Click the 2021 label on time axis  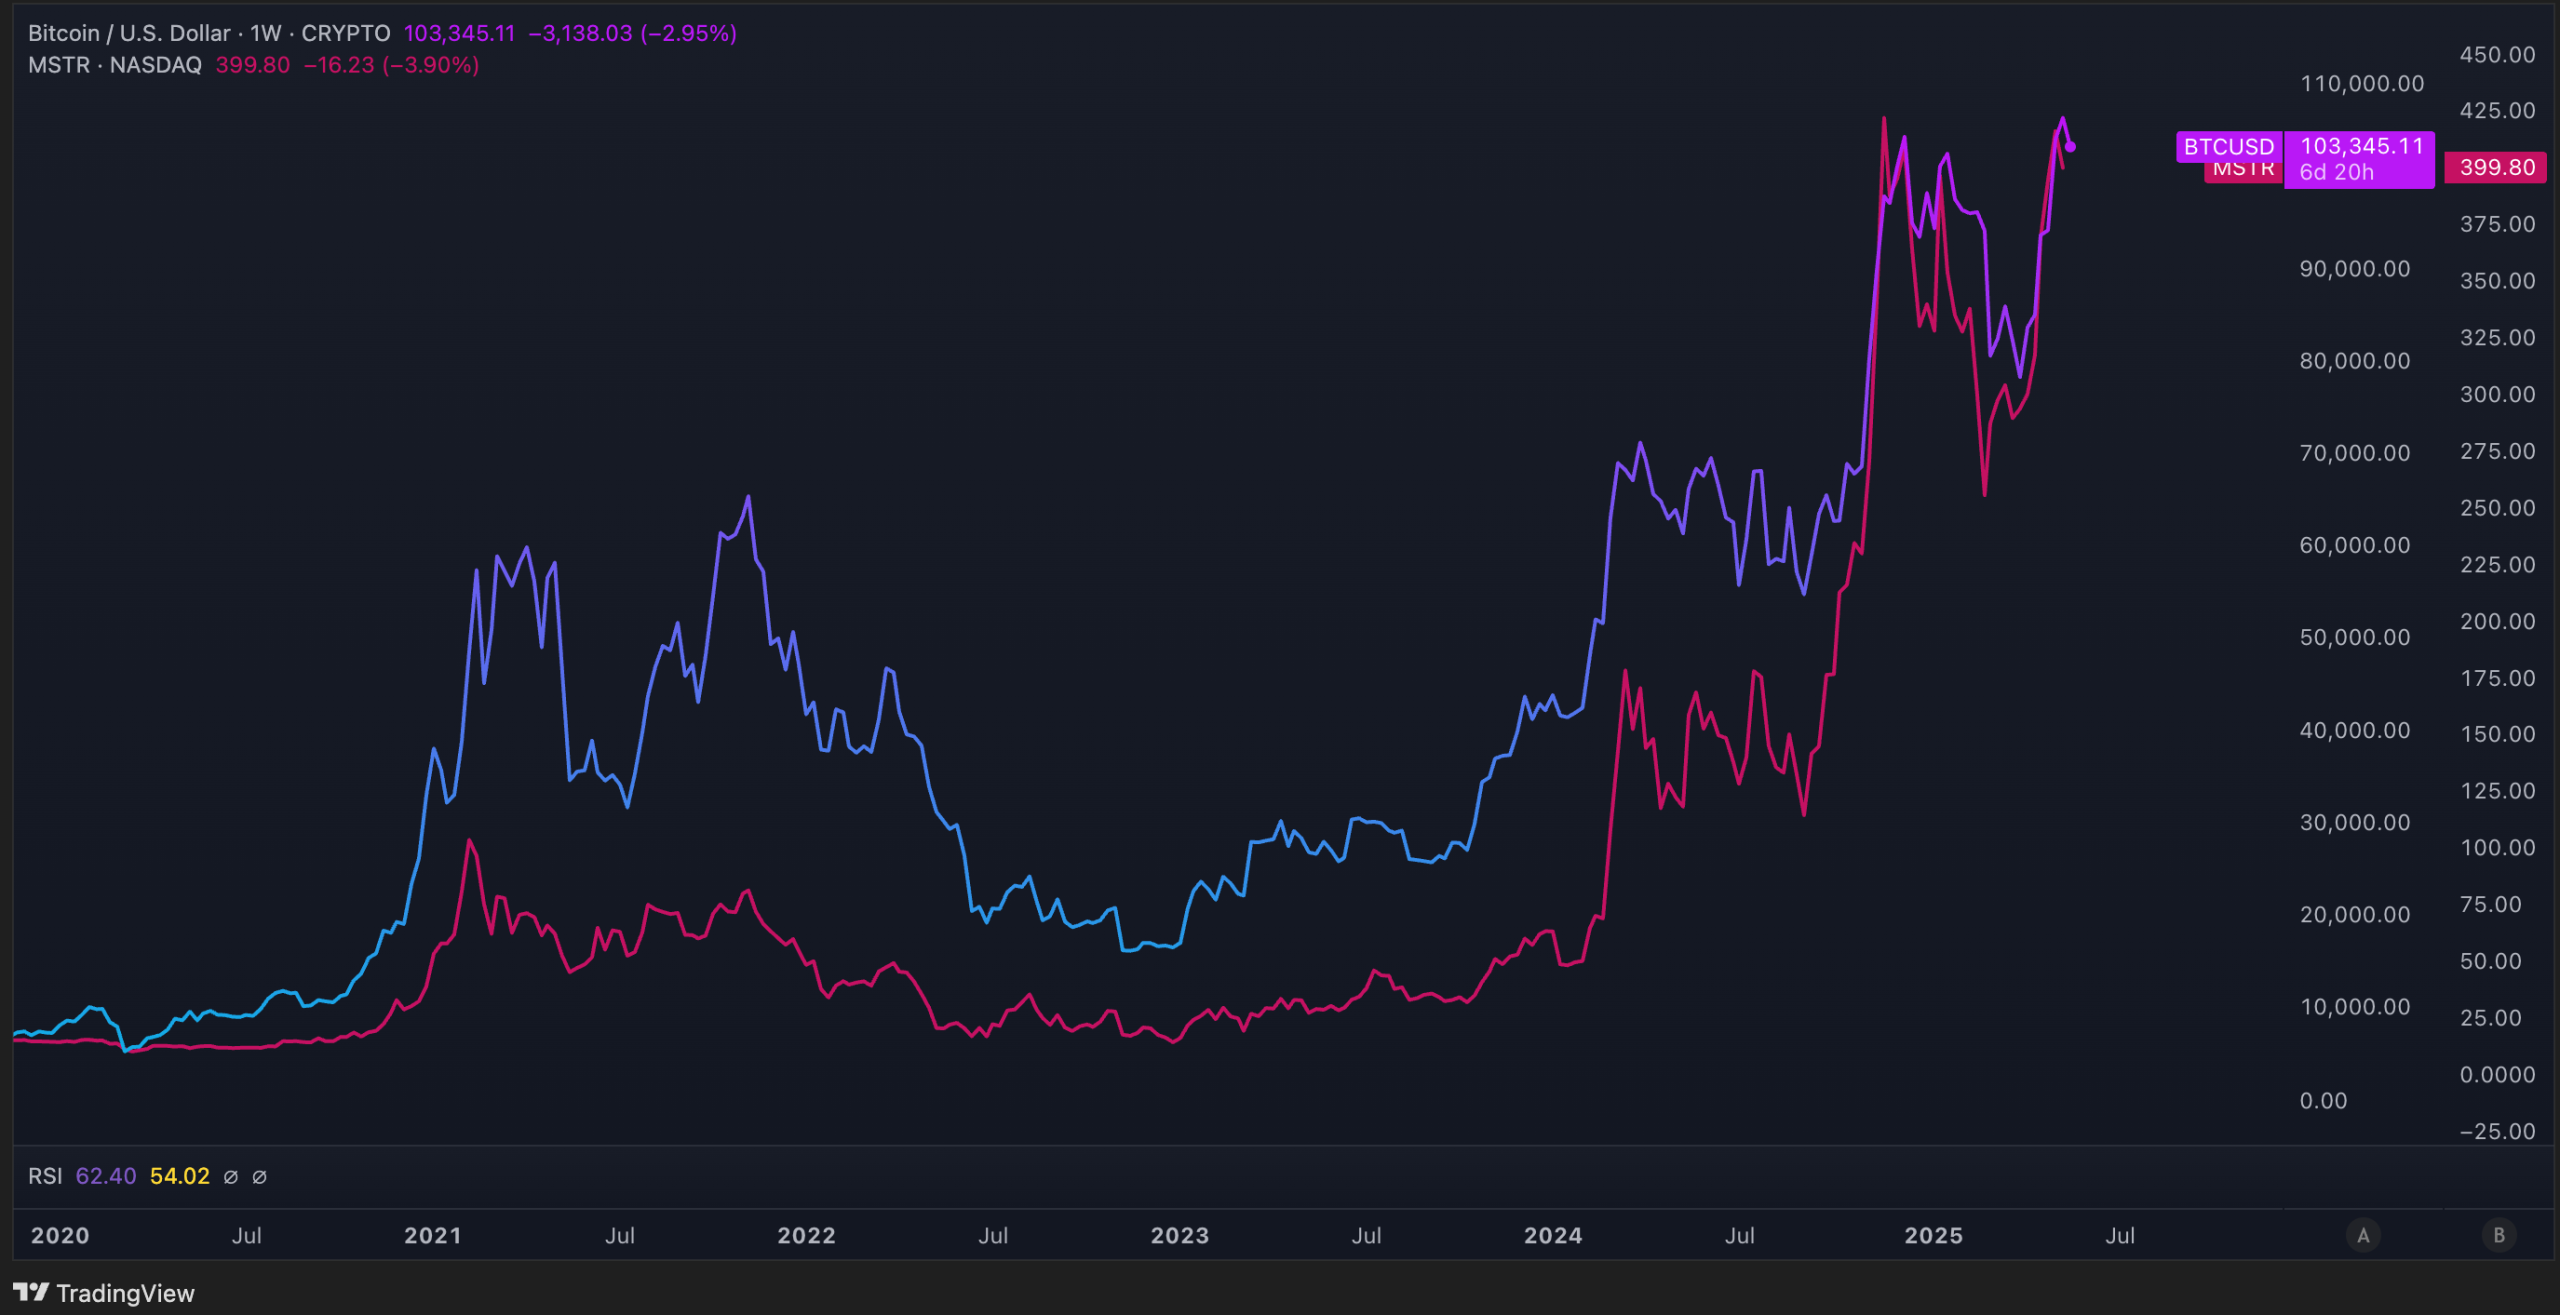click(433, 1235)
